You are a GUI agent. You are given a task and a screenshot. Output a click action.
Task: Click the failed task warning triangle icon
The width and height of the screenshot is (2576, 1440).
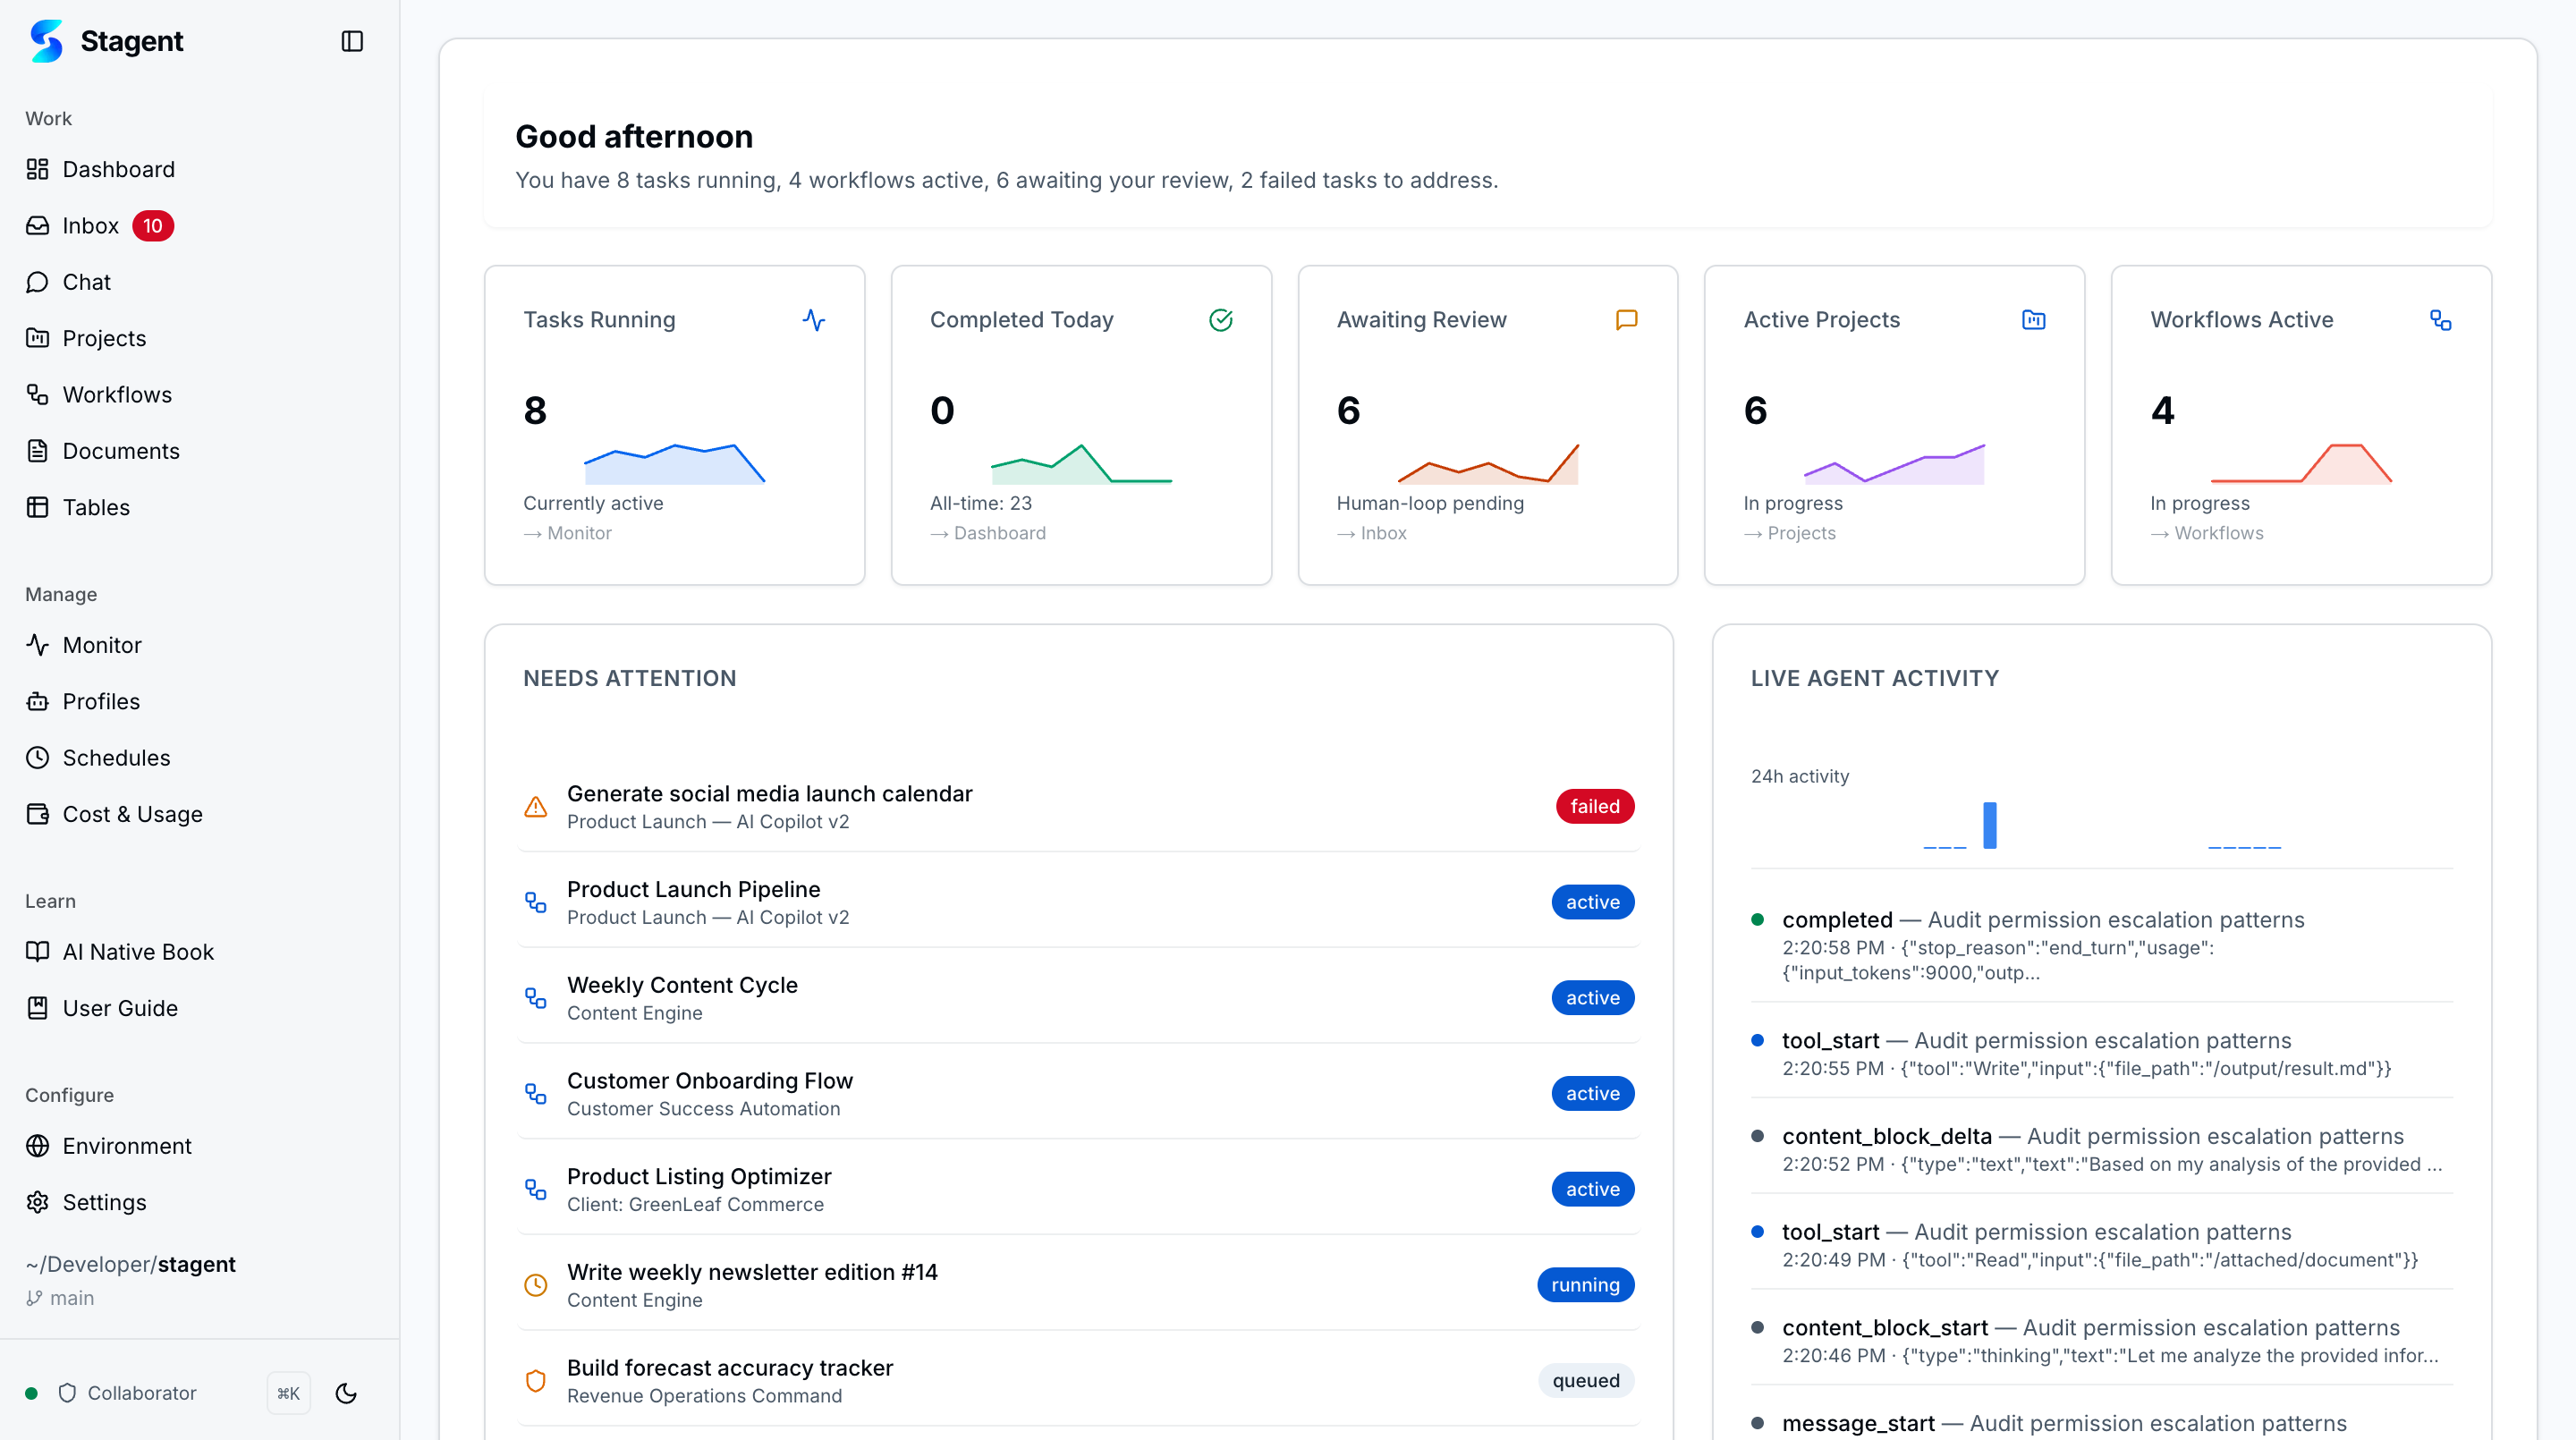point(536,807)
